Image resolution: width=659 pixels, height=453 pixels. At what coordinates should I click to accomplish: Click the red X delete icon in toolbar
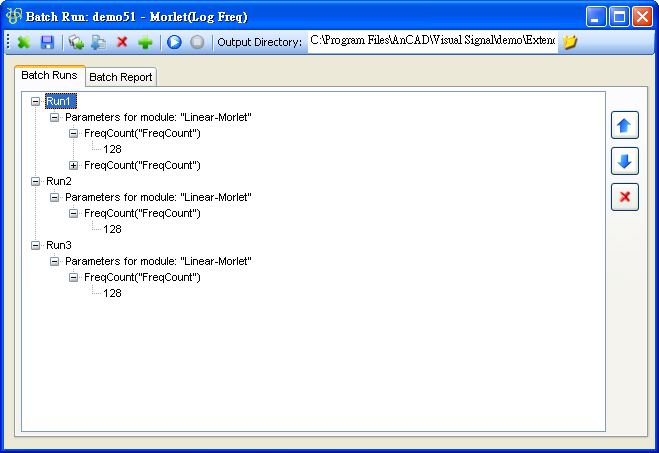(122, 42)
